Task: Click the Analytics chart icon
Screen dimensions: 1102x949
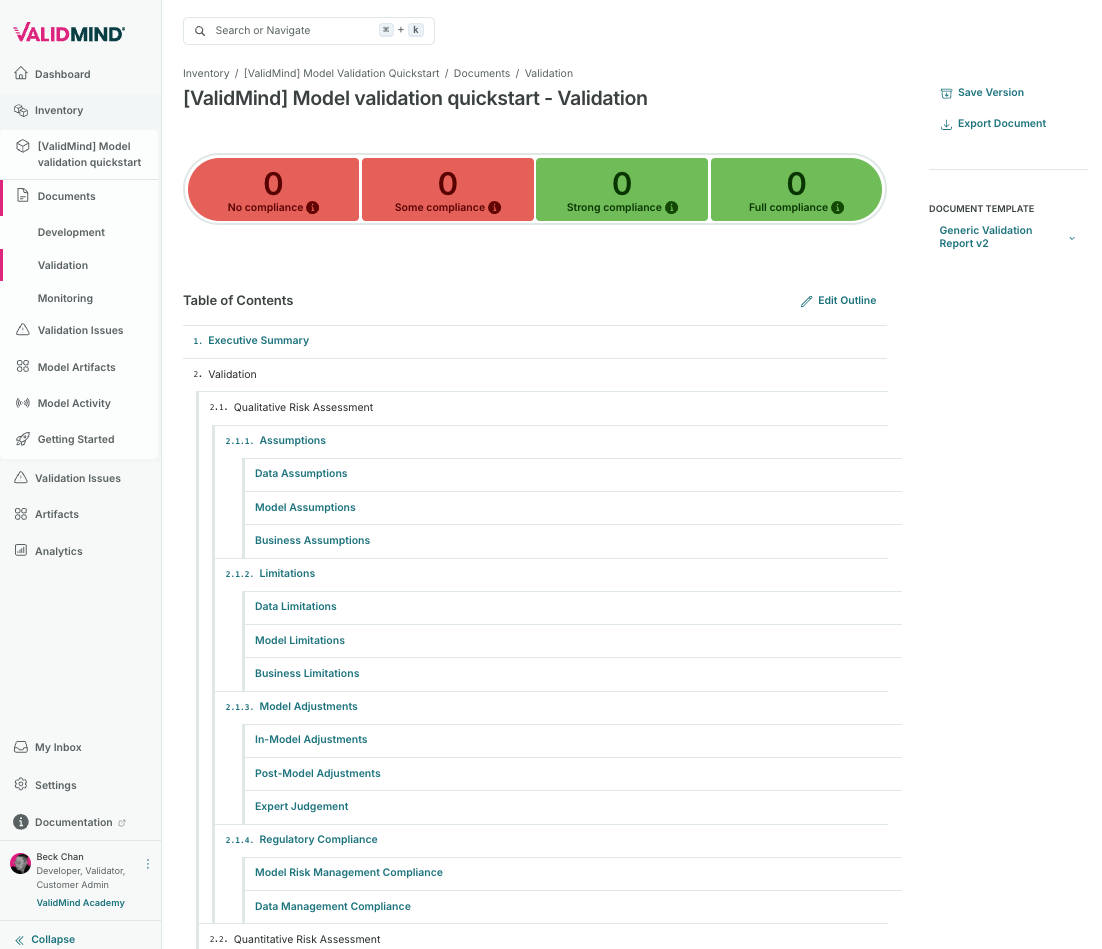Action: [21, 550]
